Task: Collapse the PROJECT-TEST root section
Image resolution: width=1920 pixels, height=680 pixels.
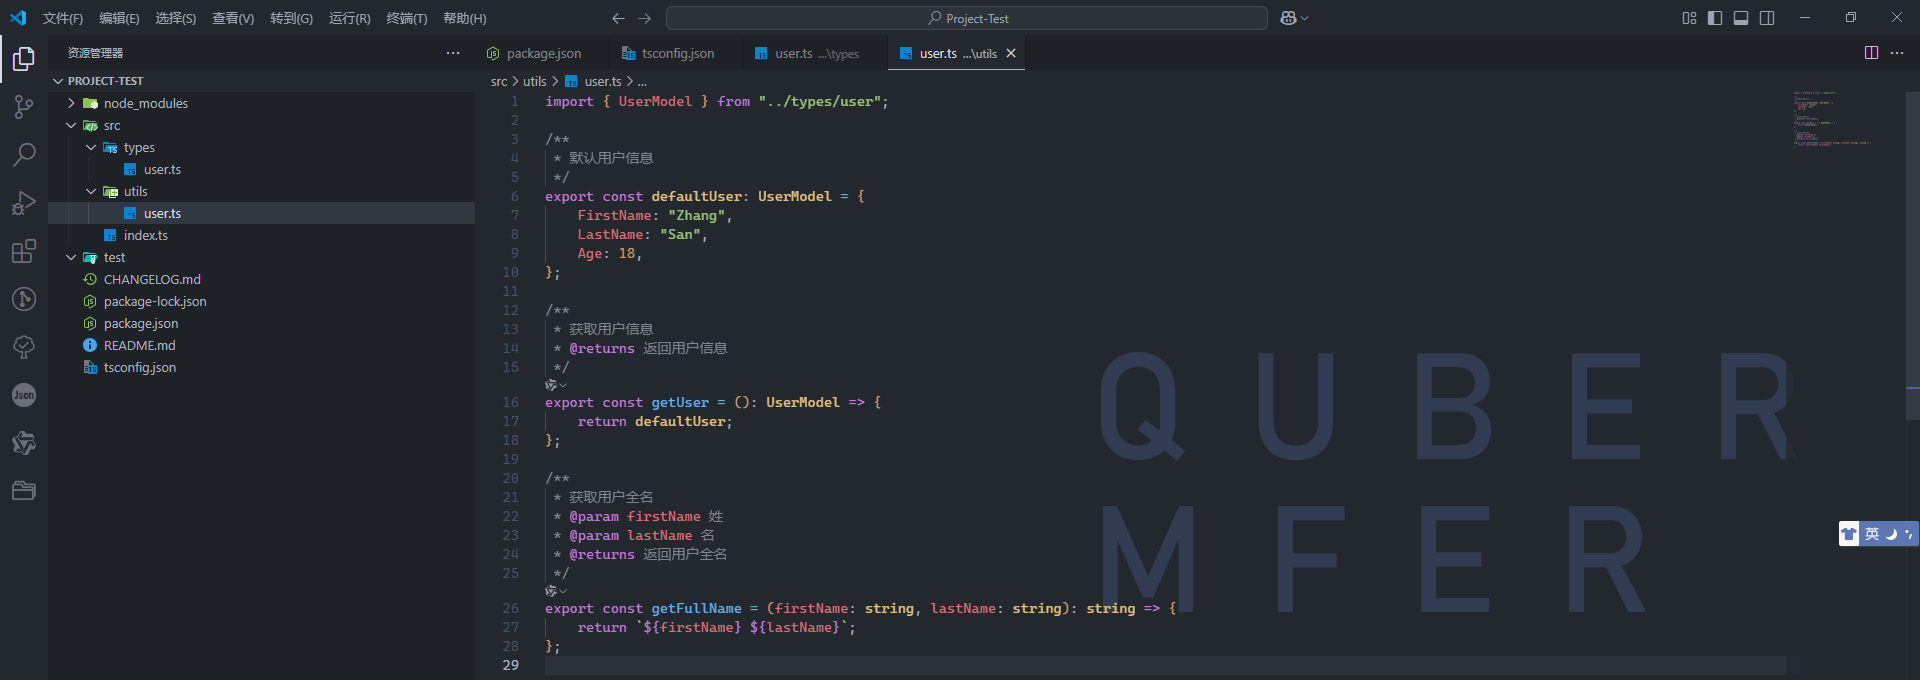Action: [58, 81]
